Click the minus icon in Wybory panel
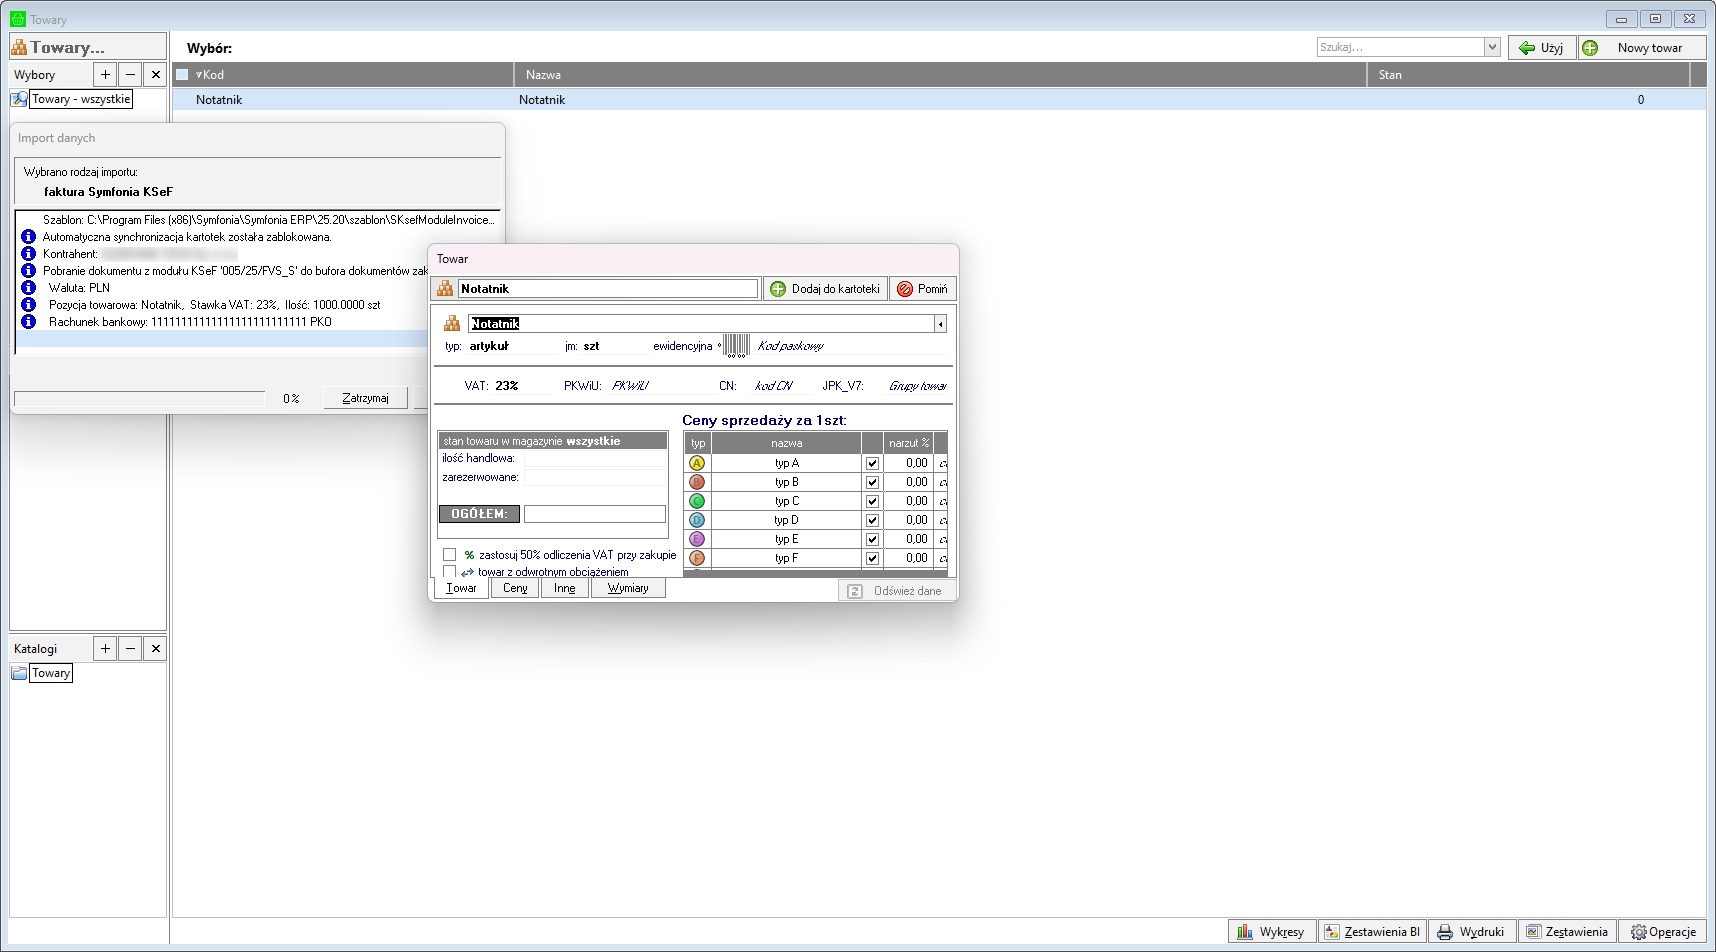 click(x=130, y=75)
